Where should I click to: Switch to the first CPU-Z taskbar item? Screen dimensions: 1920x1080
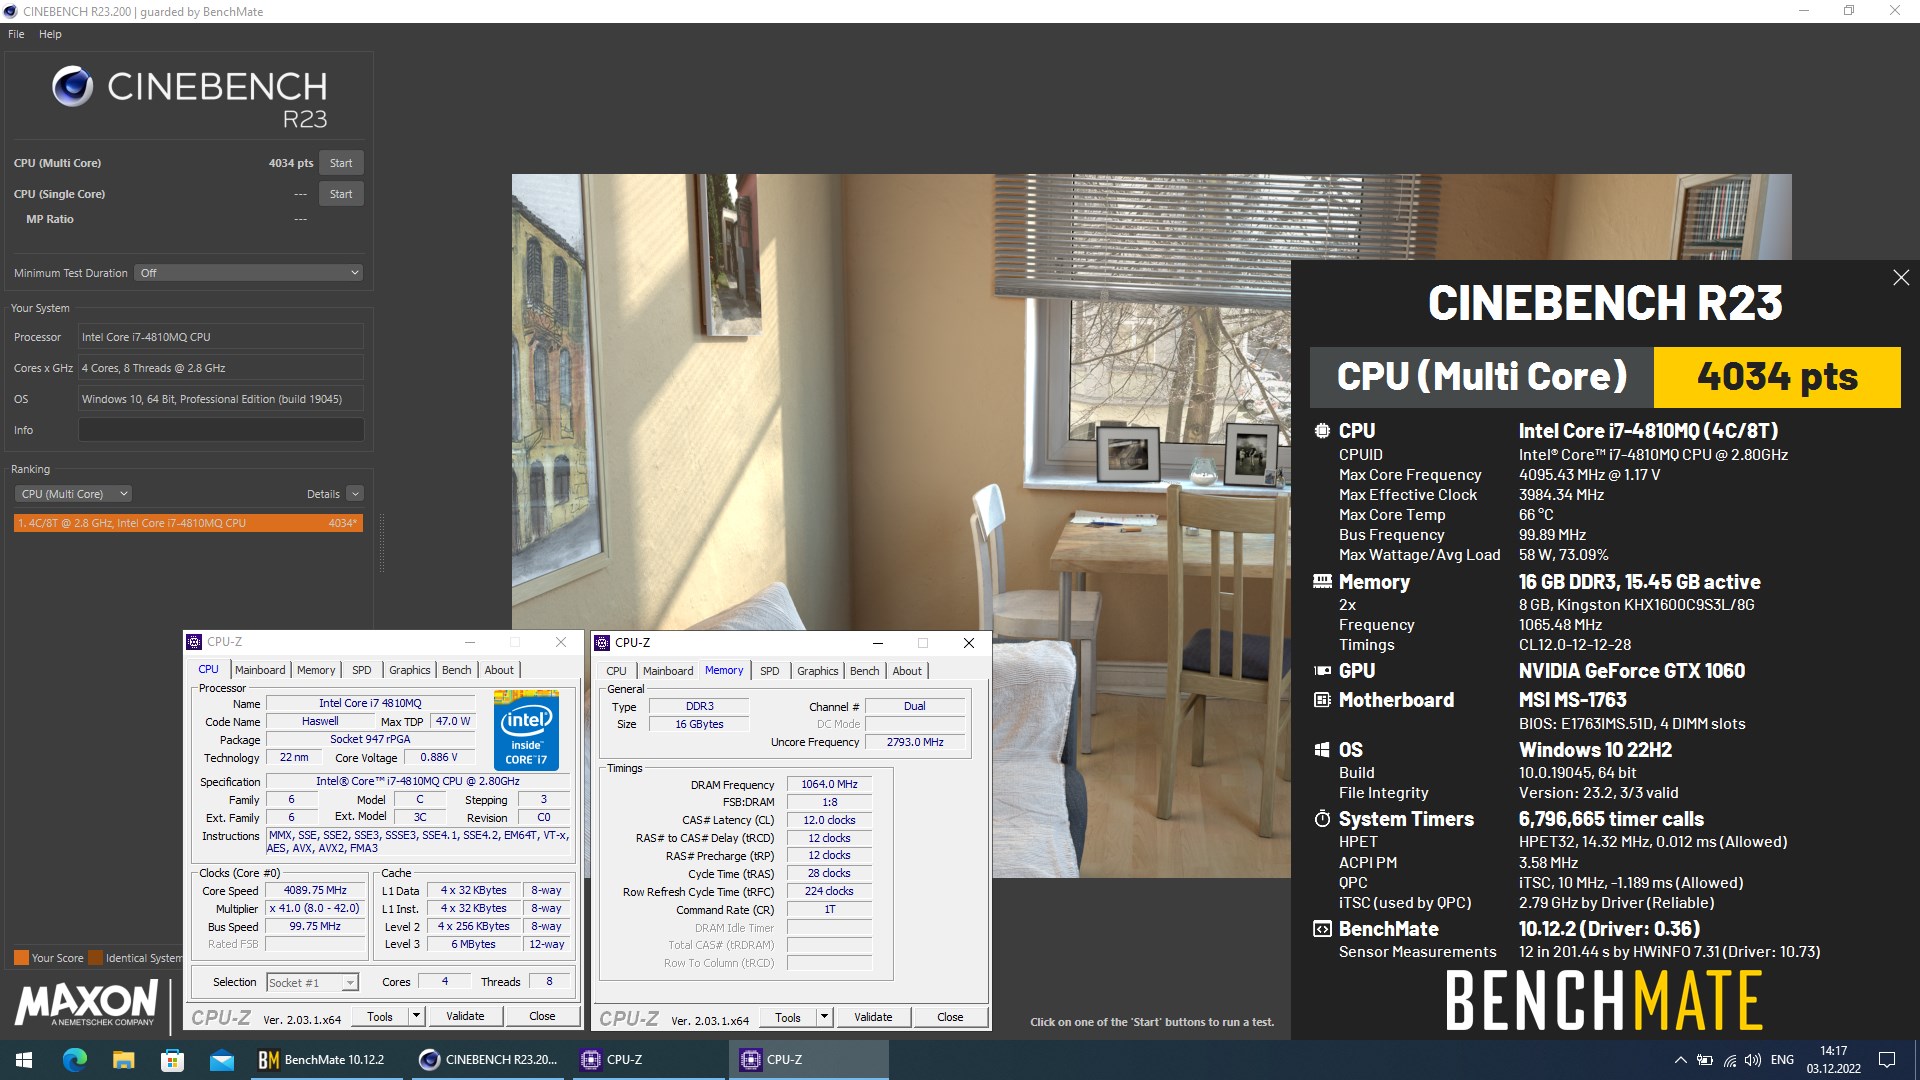point(648,1060)
